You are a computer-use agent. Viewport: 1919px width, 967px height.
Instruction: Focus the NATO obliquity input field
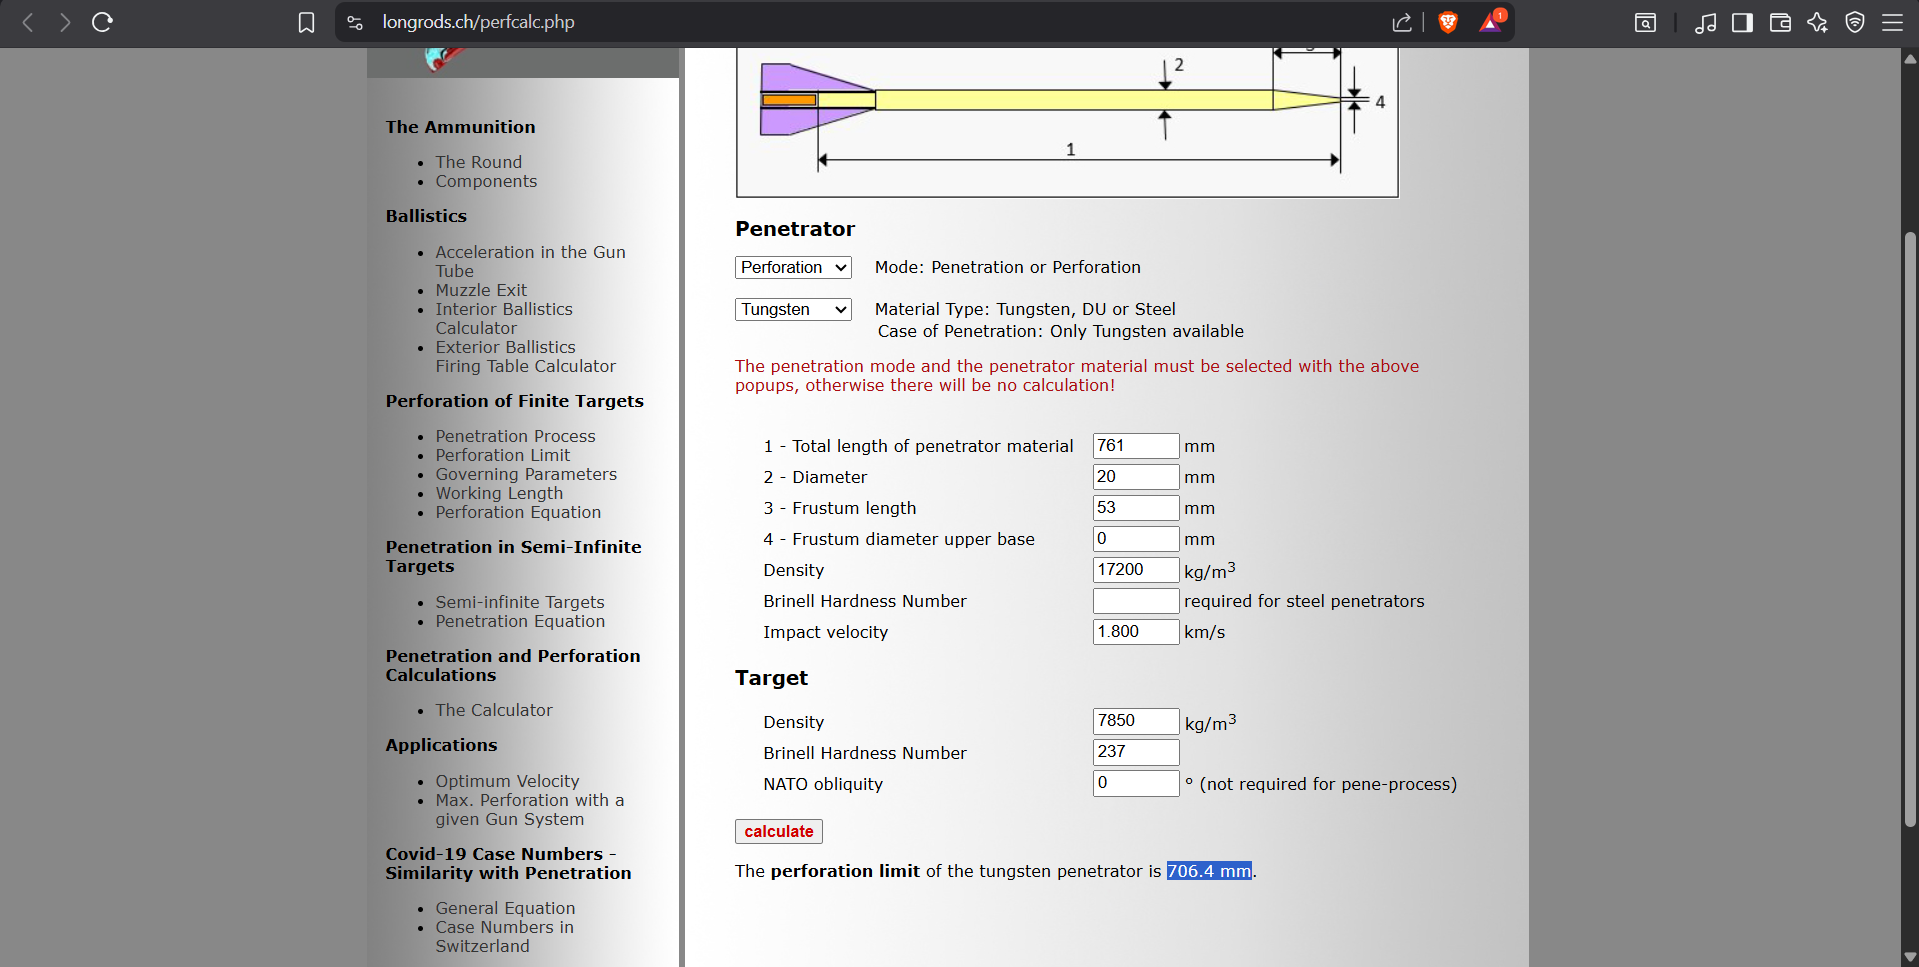(x=1135, y=783)
